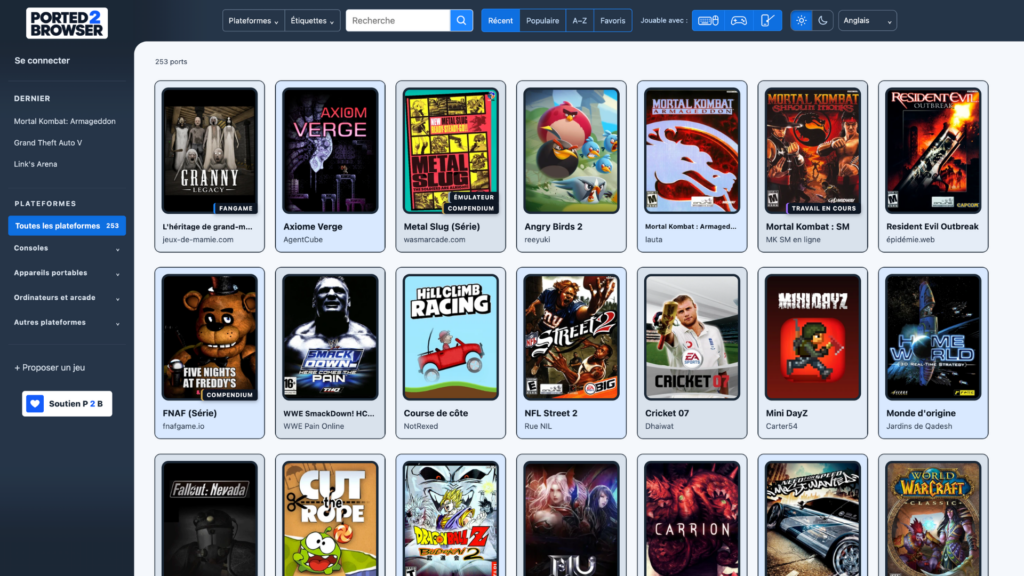Image resolution: width=1024 pixels, height=576 pixels.
Task: Click 'Jardins de Qadesh' author text
Action: [x=919, y=426]
